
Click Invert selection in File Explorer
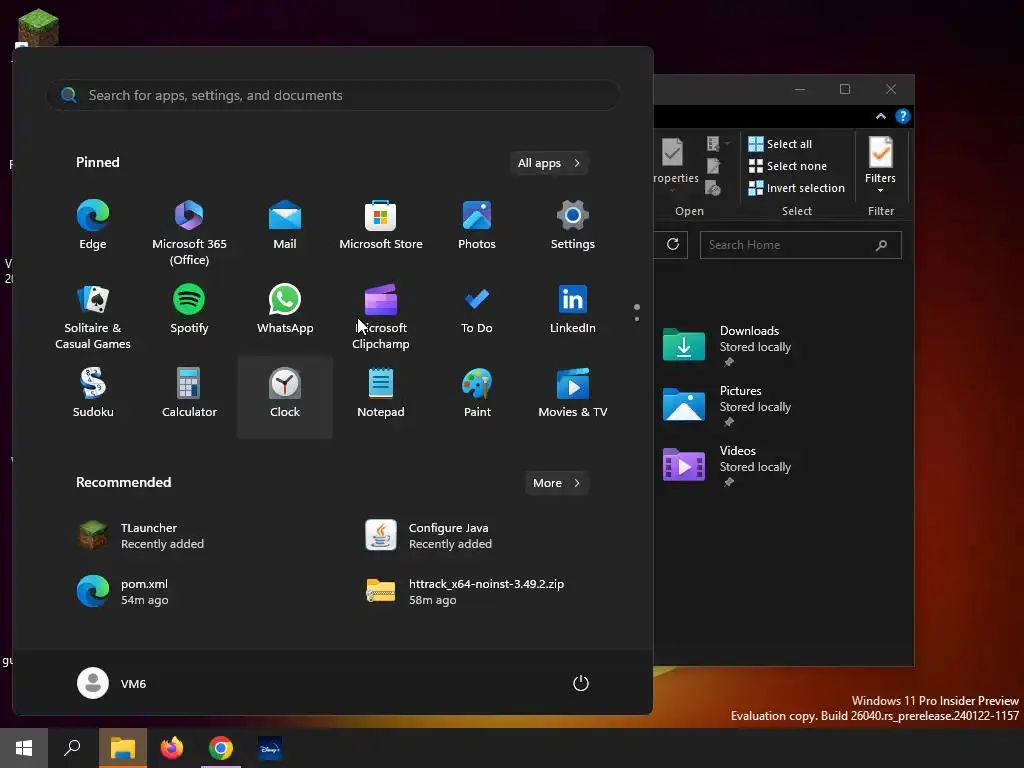pos(797,188)
